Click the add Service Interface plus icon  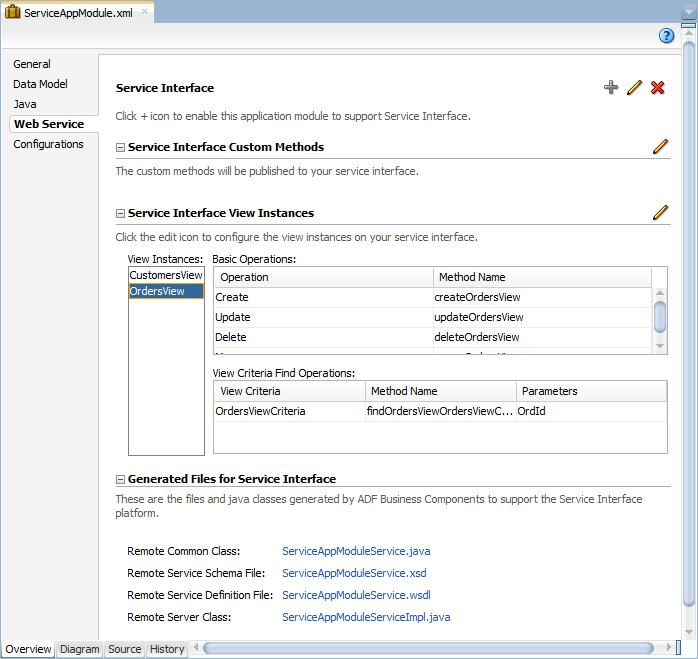tap(611, 87)
